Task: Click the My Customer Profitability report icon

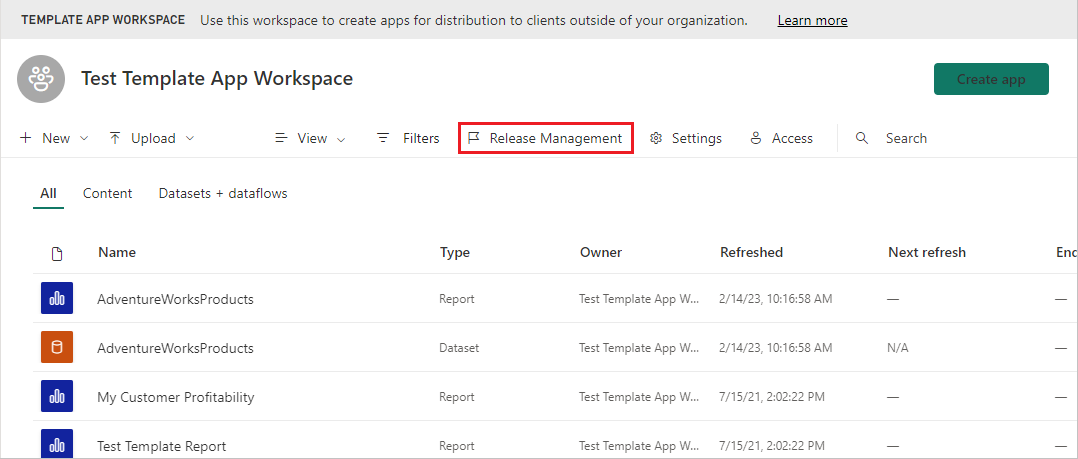Action: [x=57, y=397]
